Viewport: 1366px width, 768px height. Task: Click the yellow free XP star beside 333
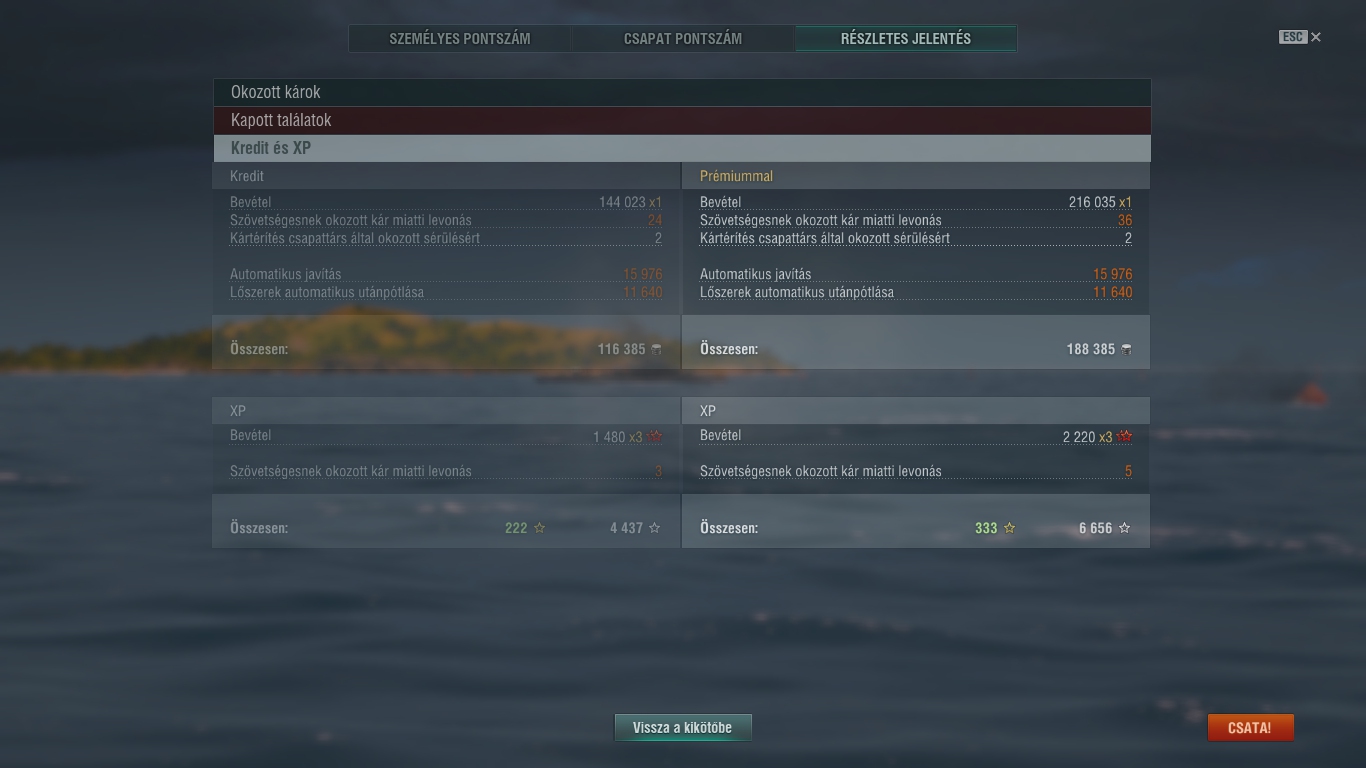tap(1009, 528)
